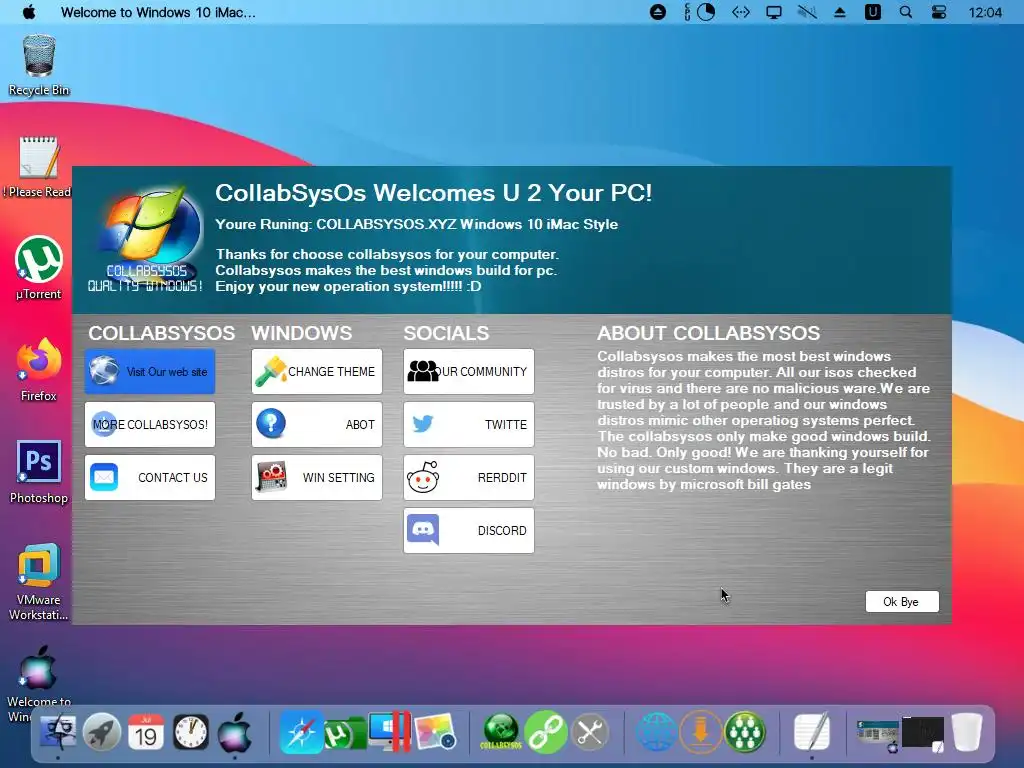Click the 12:04 clock in menu bar
This screenshot has width=1024, height=768.
click(985, 12)
